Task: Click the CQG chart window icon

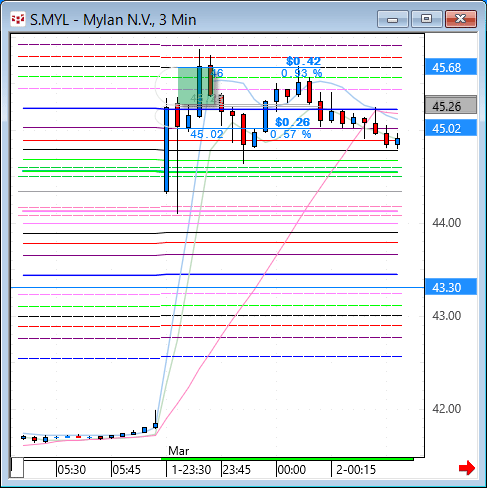Action: pyautogui.click(x=18, y=19)
